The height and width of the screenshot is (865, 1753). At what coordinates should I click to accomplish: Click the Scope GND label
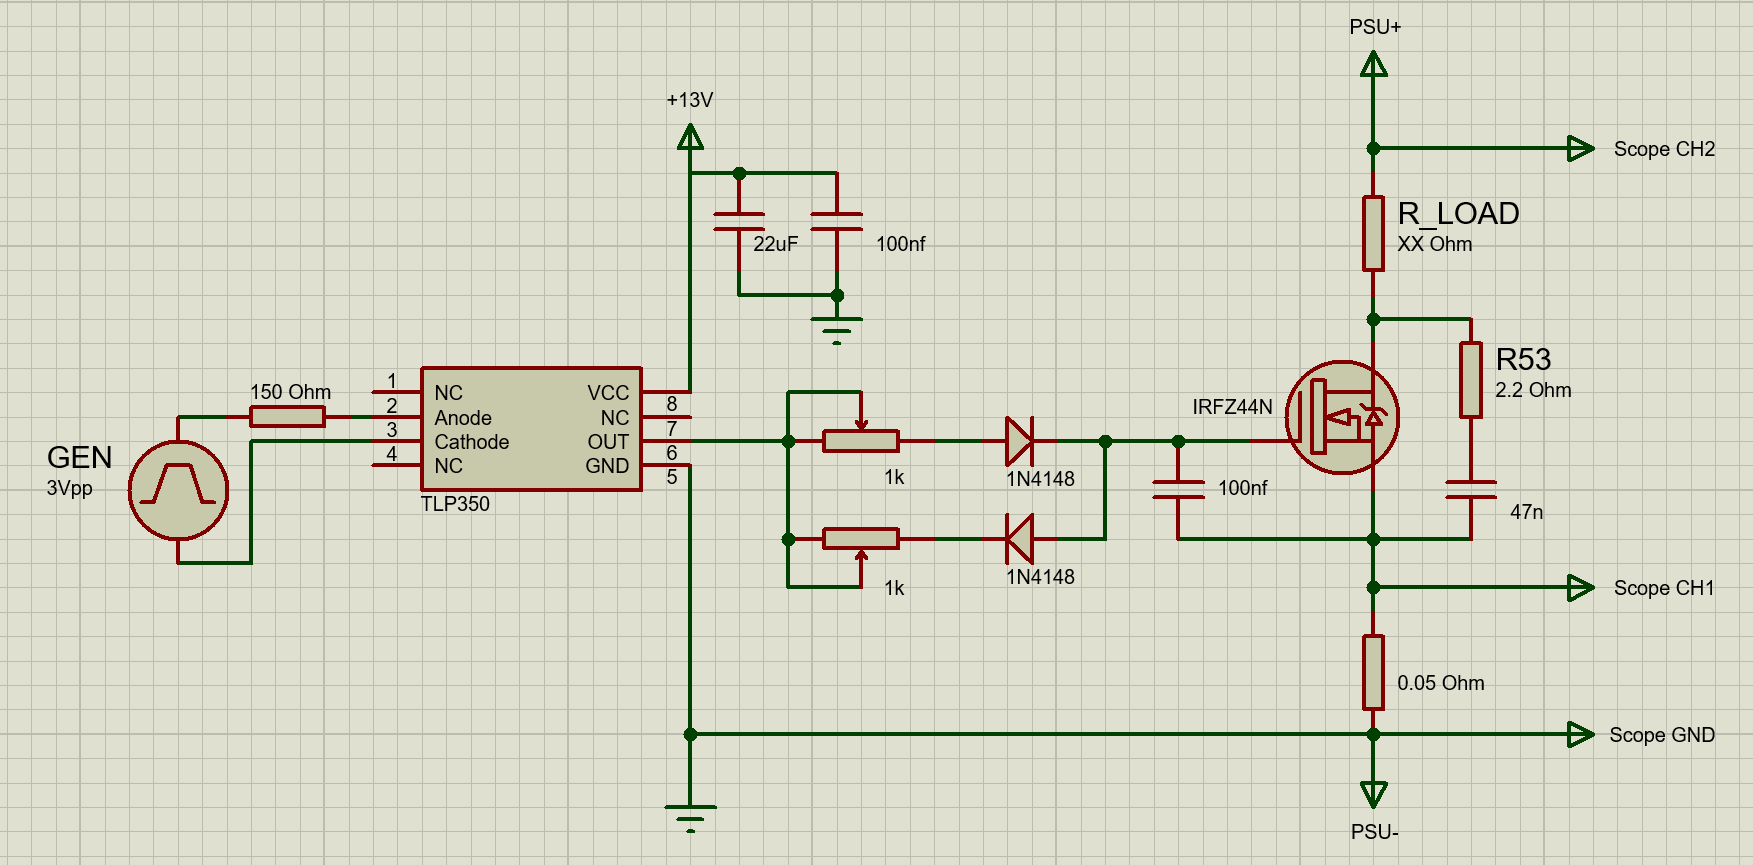1662,735
